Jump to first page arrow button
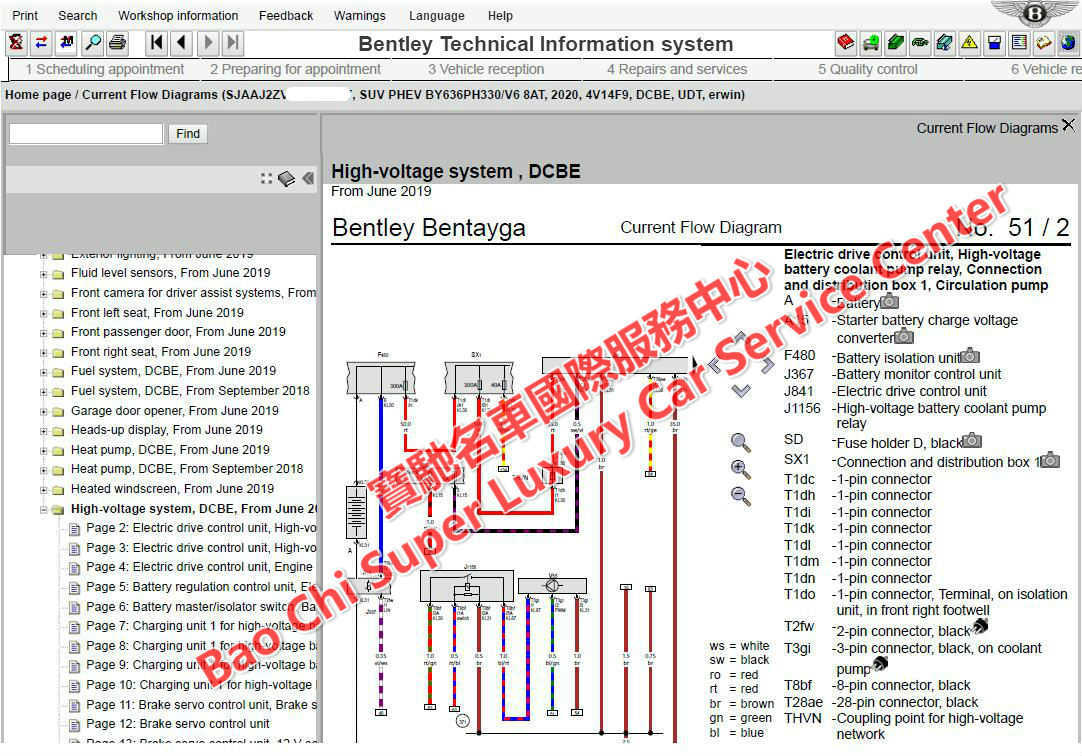 157,43
